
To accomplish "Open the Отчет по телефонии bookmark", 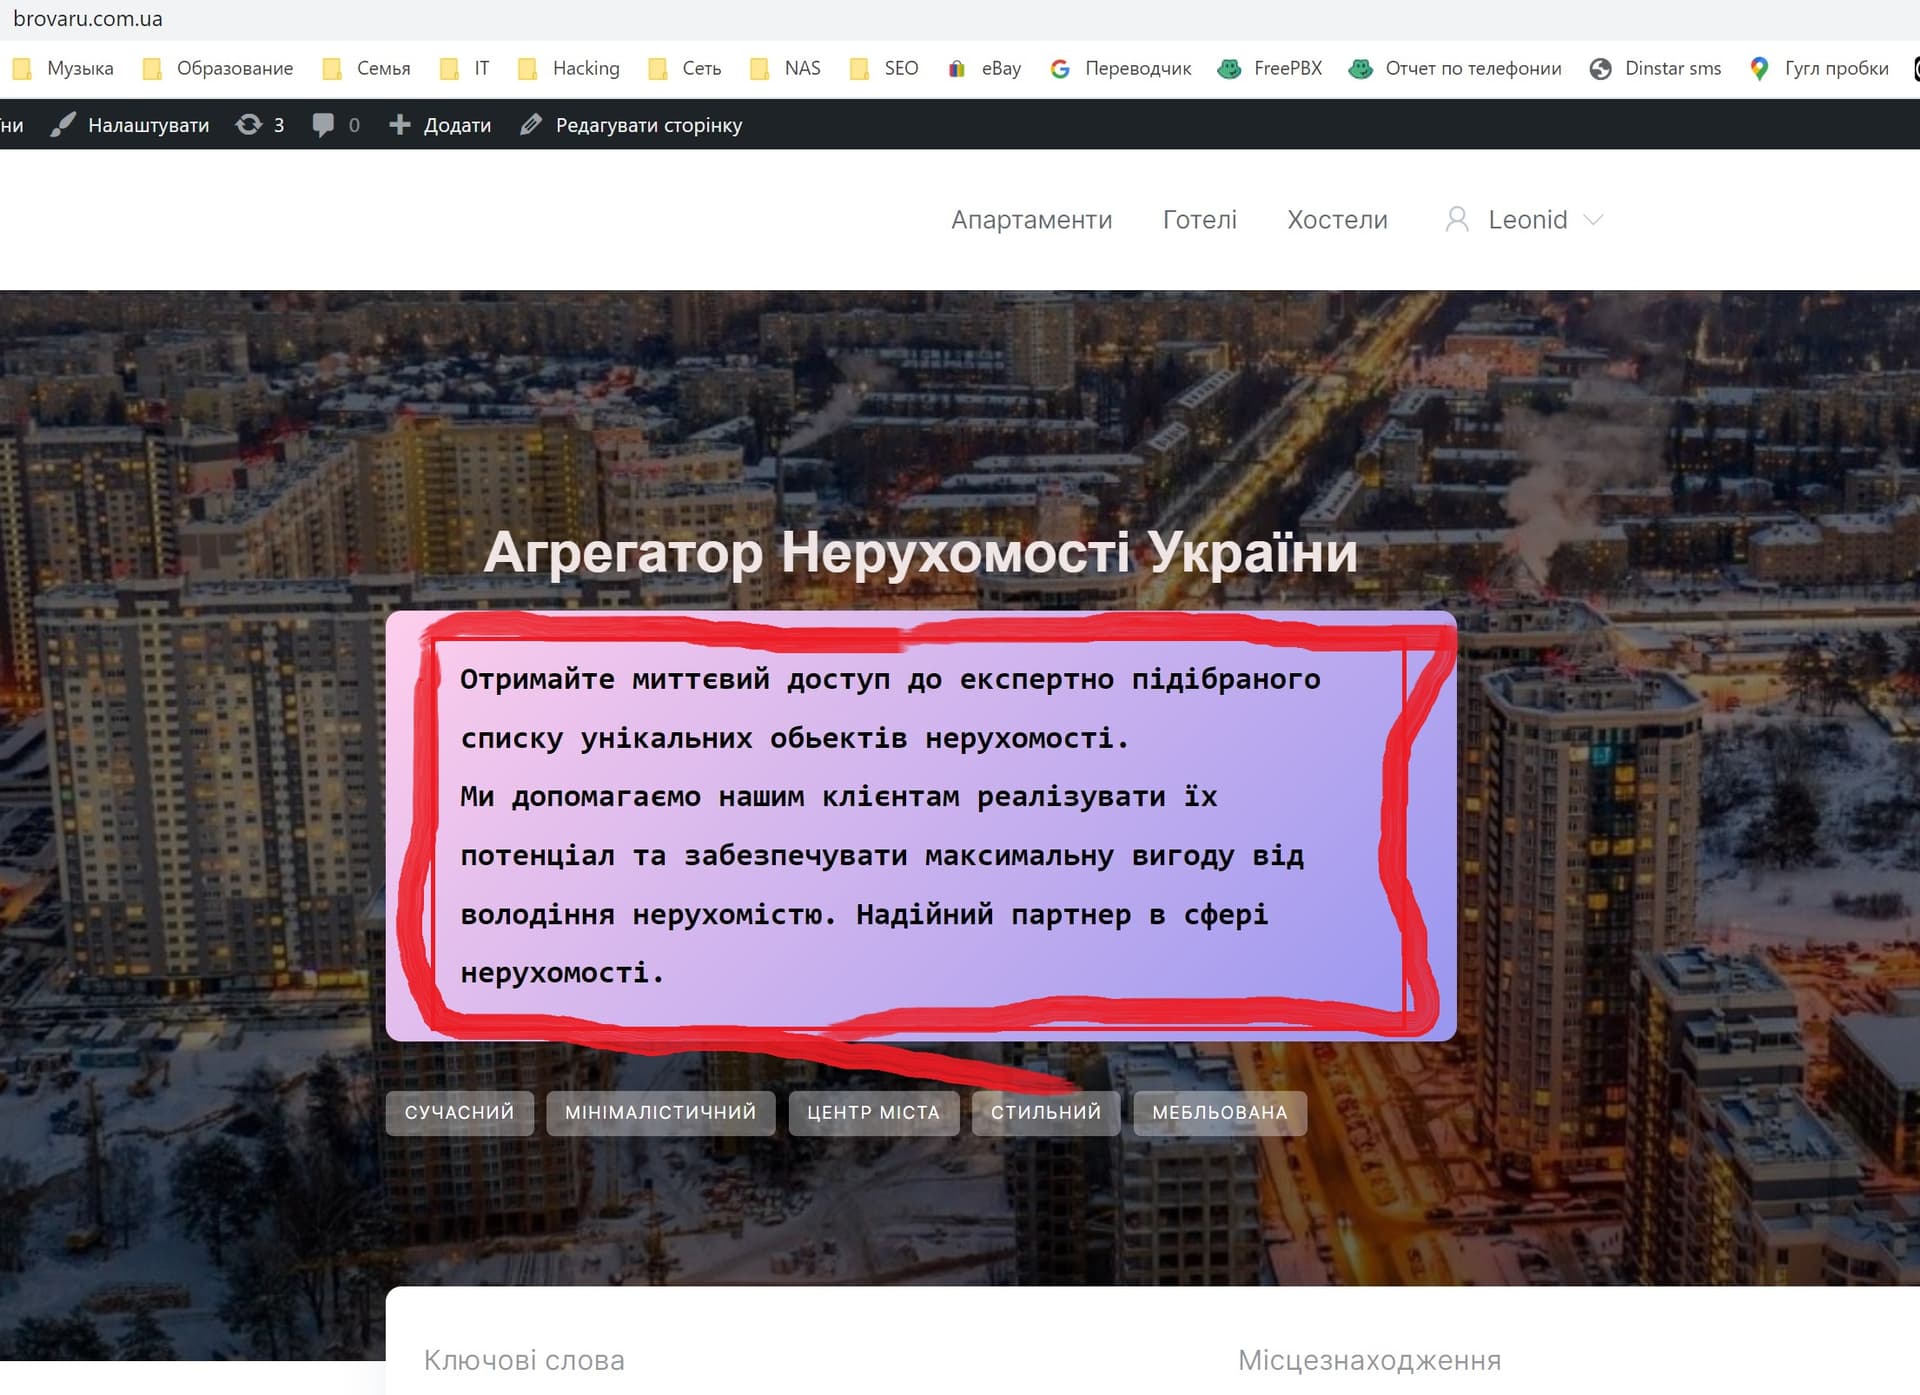I will (x=1455, y=68).
